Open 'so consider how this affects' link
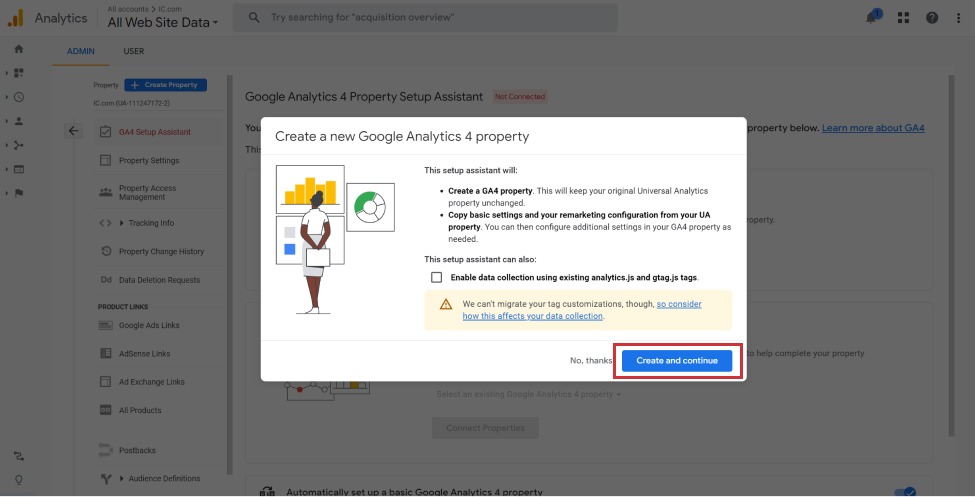 coord(582,310)
